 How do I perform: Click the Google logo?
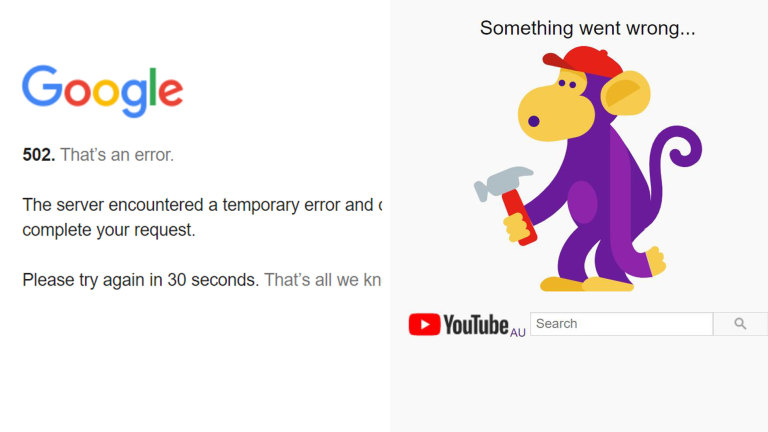[102, 91]
